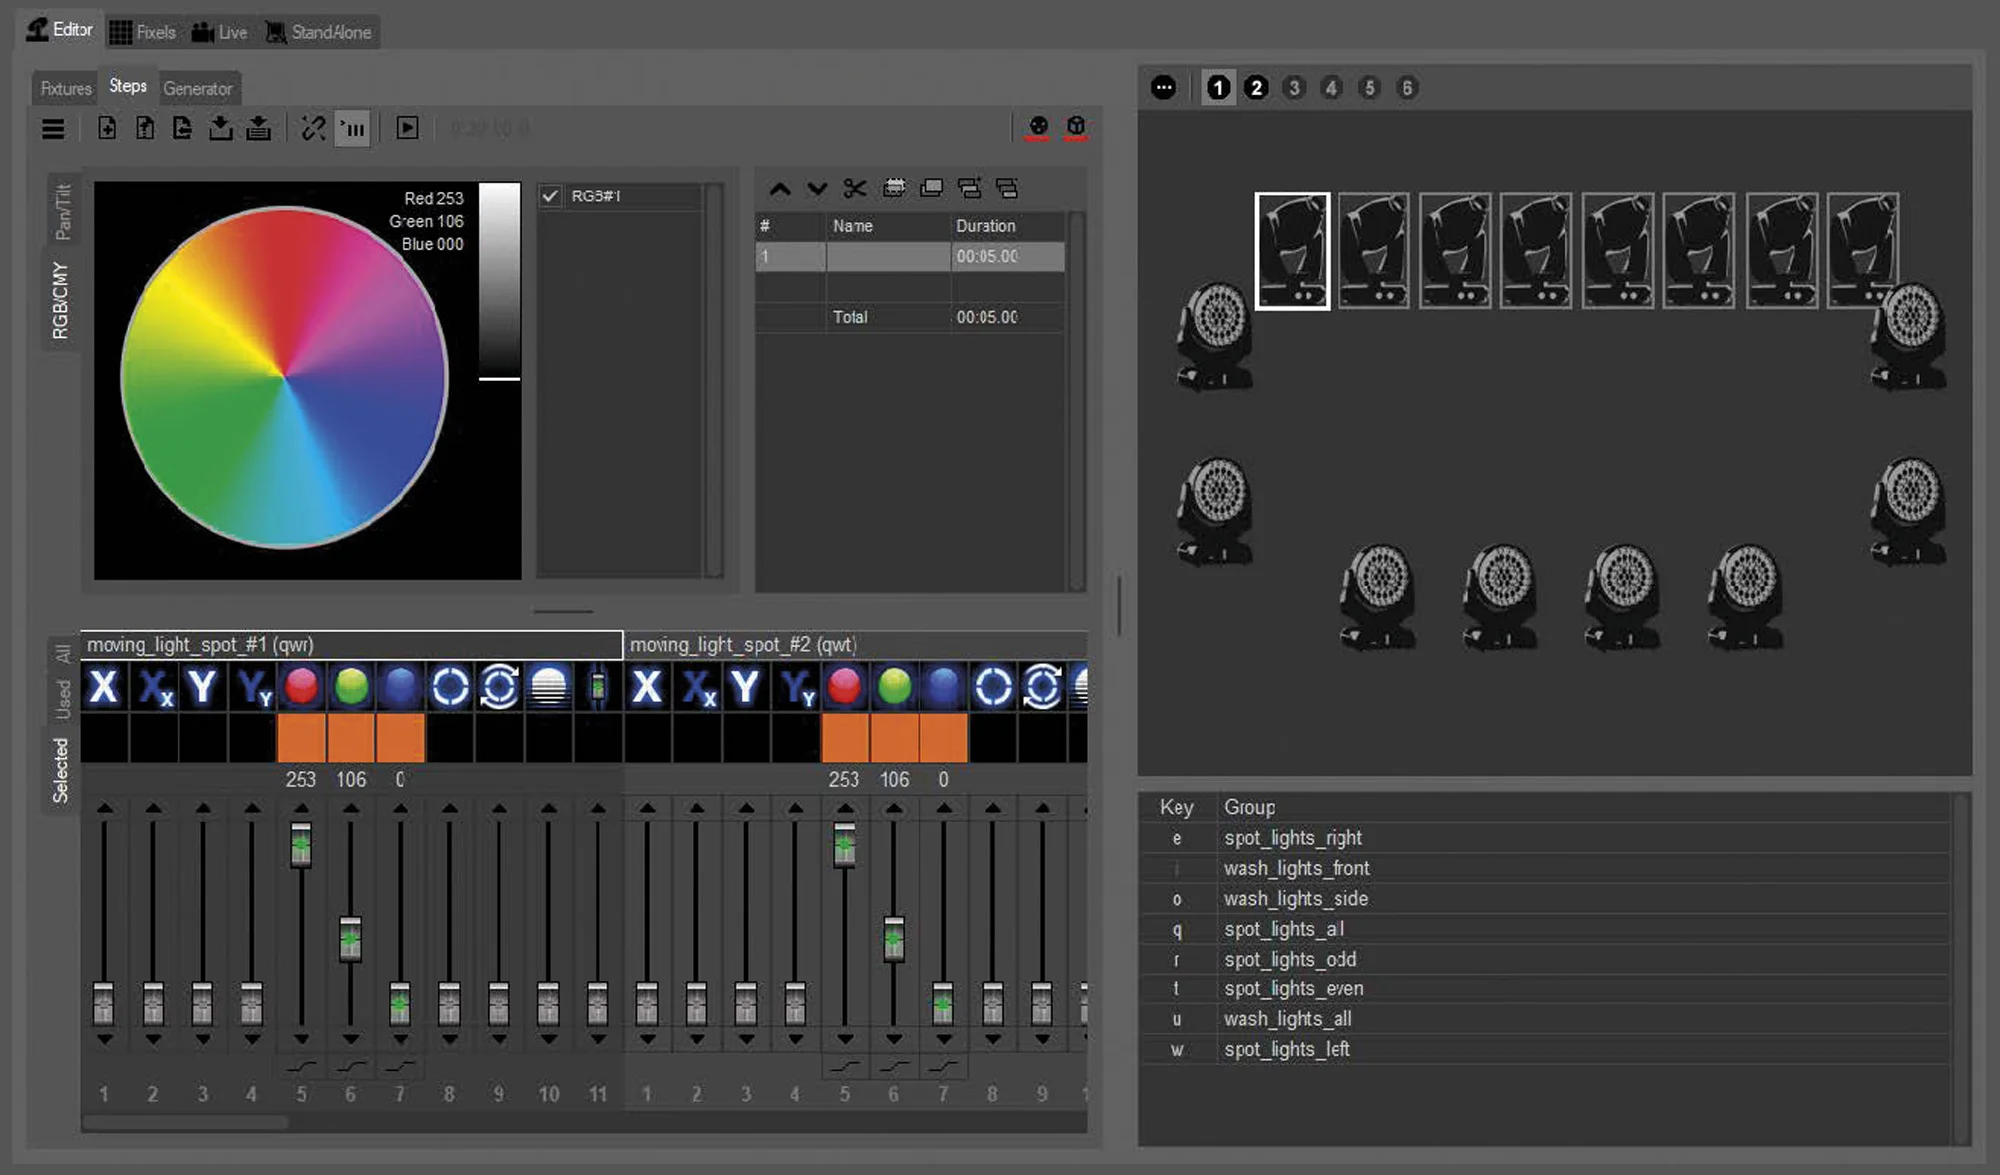Click the unlink chain icon in toolbar
The width and height of the screenshot is (2000, 1175).
(313, 128)
